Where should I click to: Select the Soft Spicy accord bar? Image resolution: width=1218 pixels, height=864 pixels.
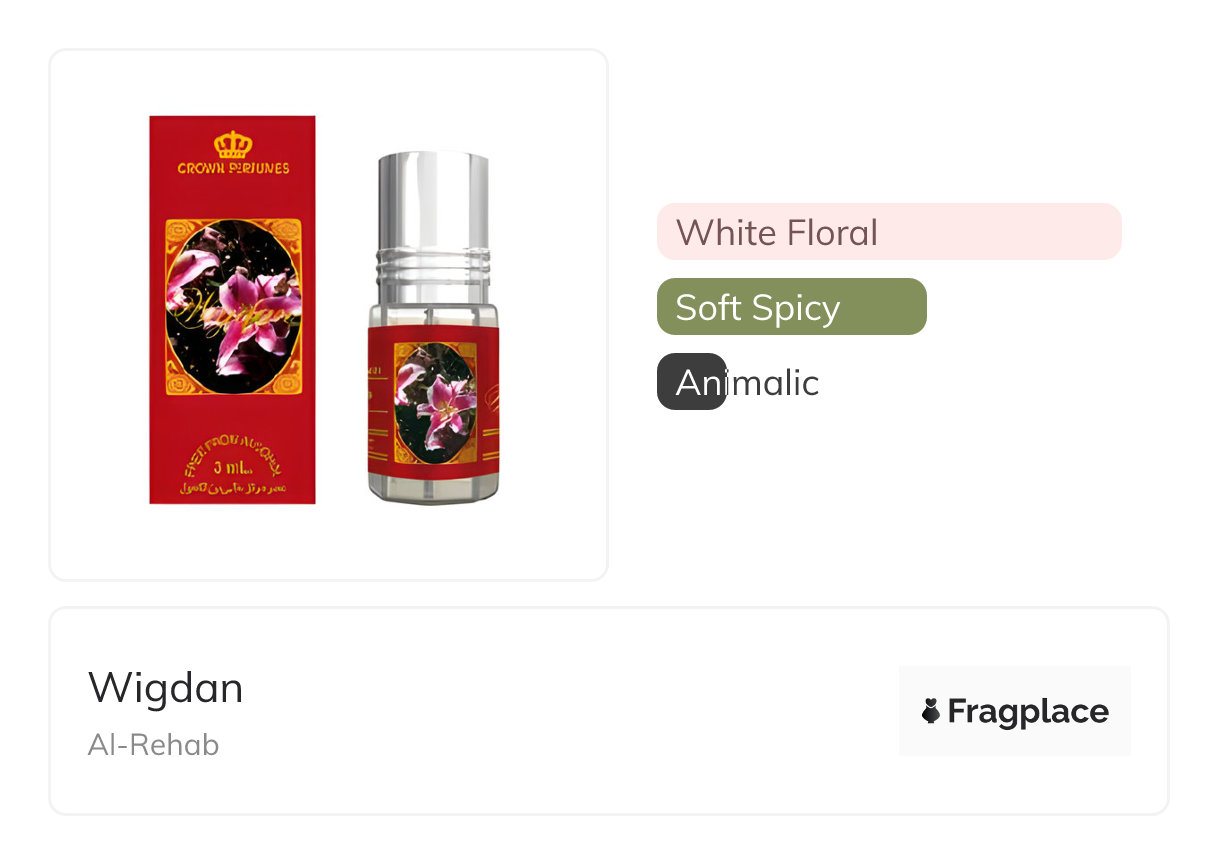click(x=792, y=307)
